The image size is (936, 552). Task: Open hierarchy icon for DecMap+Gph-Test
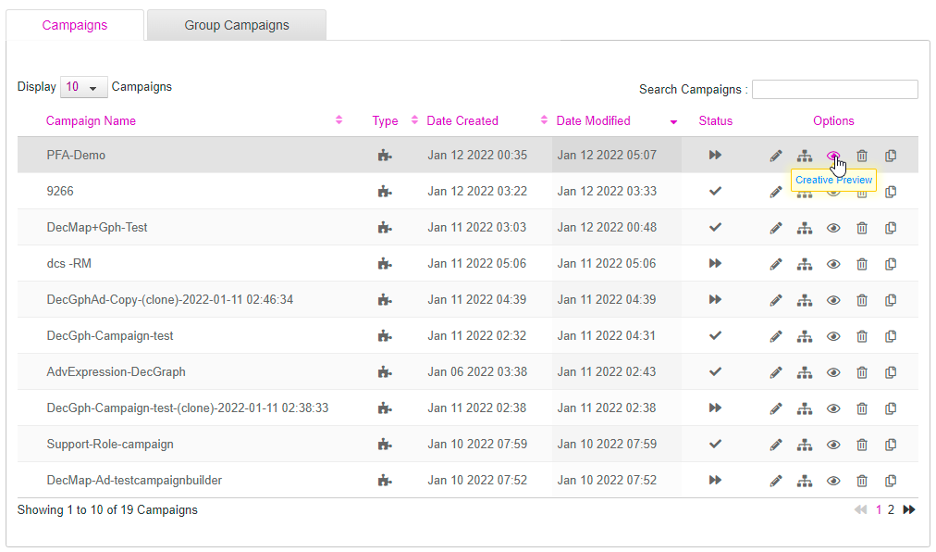coord(804,228)
